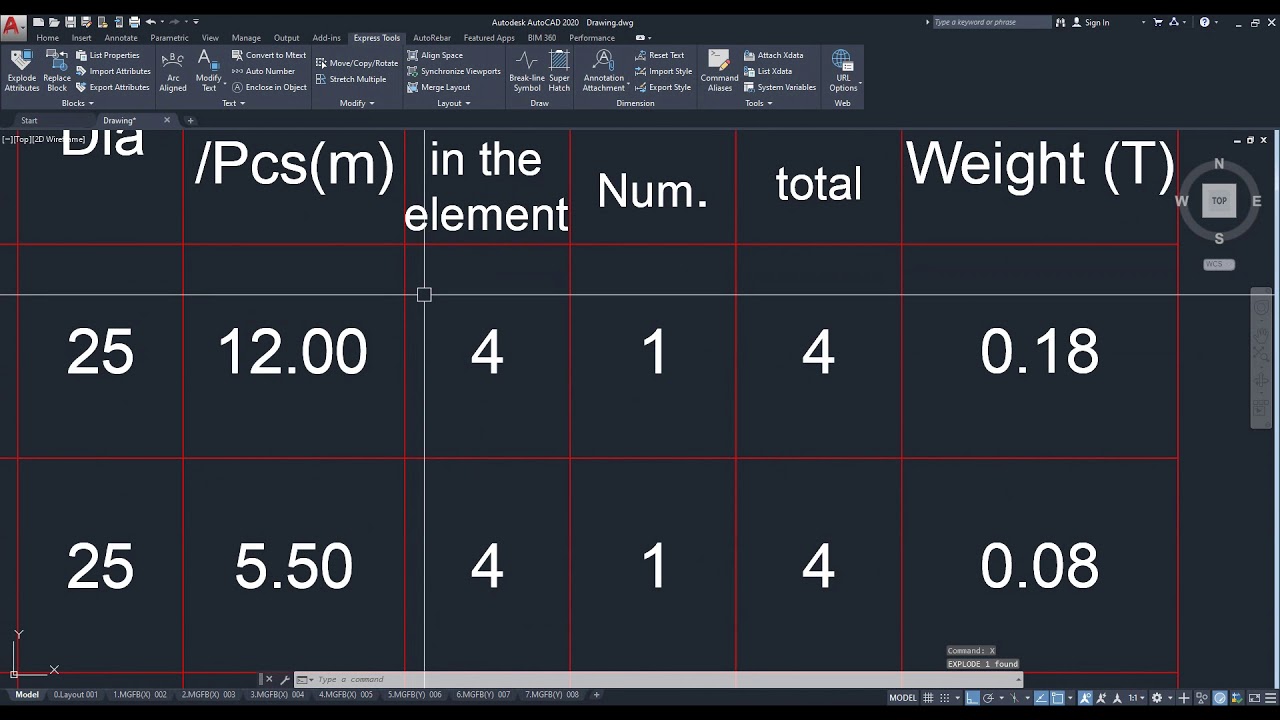The width and height of the screenshot is (1280, 720).
Task: Toggle ortho mode in status bar
Action: coord(972,698)
